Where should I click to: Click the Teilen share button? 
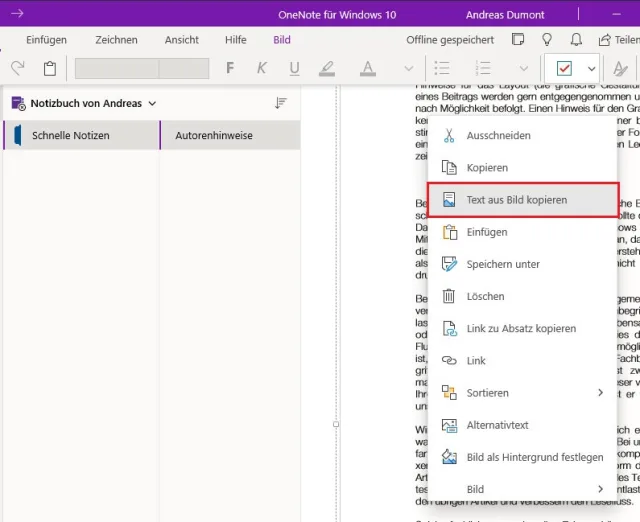pos(620,40)
